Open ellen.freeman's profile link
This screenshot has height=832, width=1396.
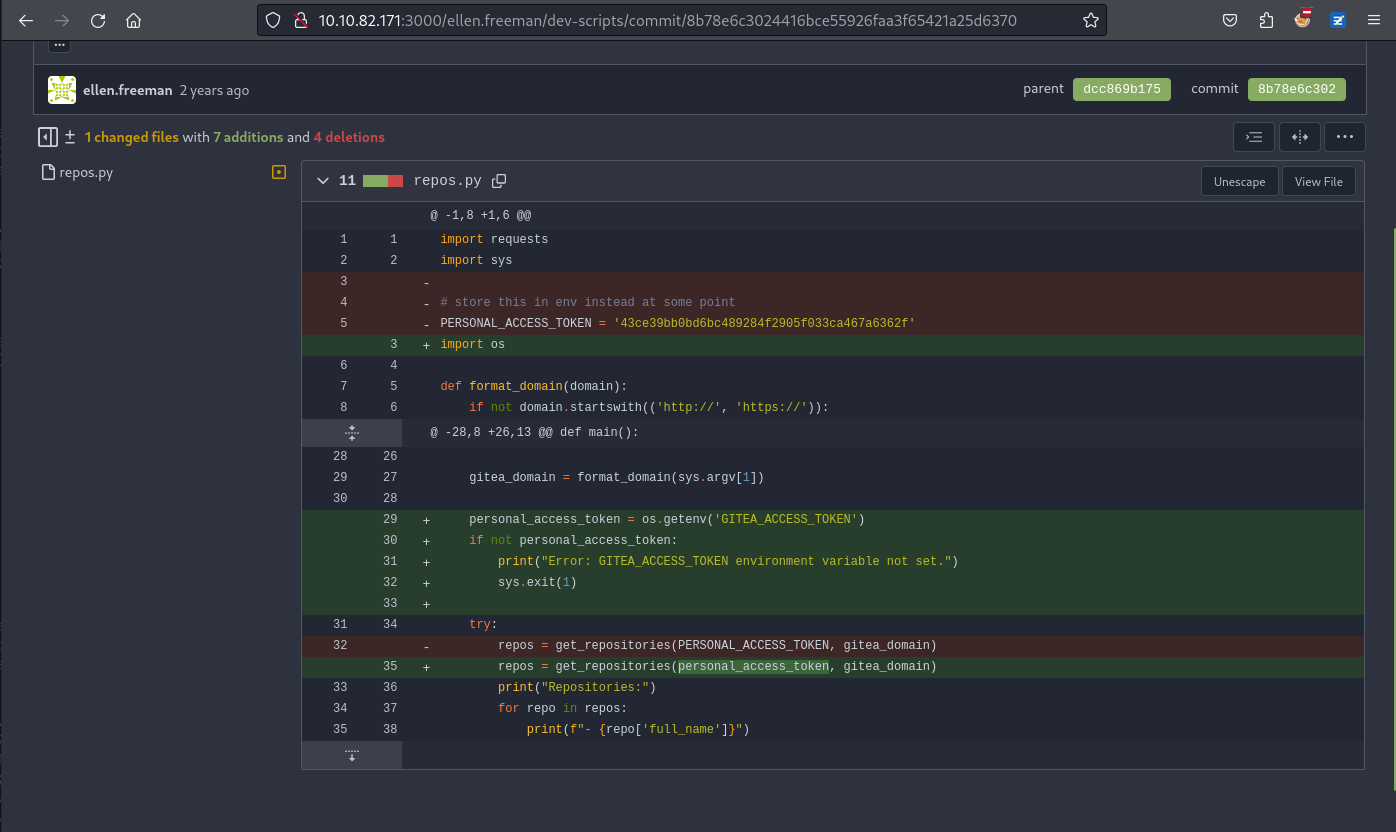pyautogui.click(x=127, y=90)
